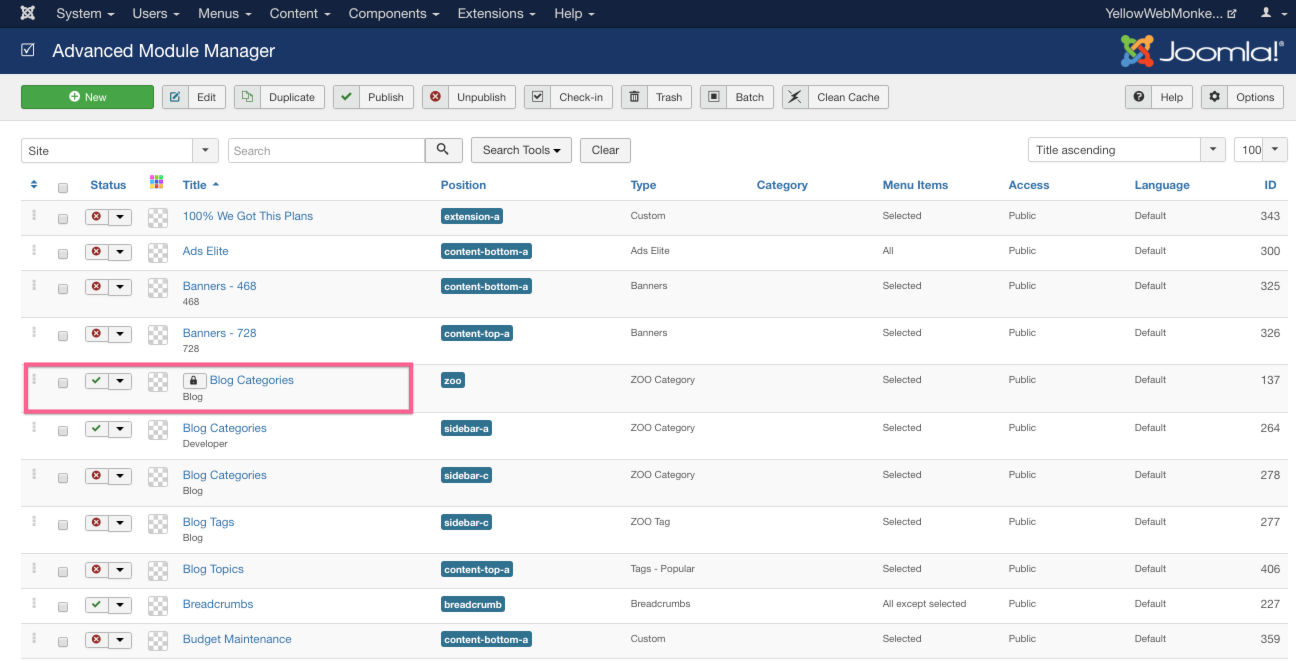This screenshot has height=661, width=1296.
Task: Click the Edit button
Action: 194,97
